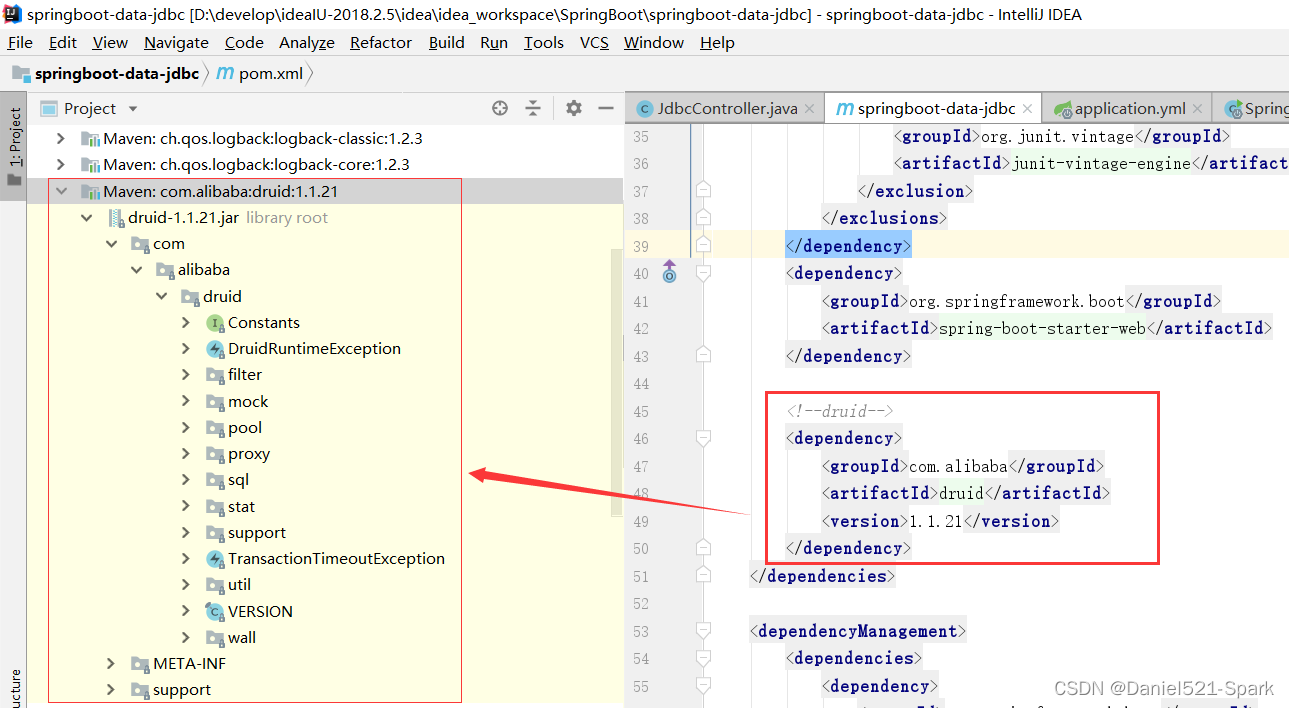Click the fold marker on line 37

click(704, 190)
